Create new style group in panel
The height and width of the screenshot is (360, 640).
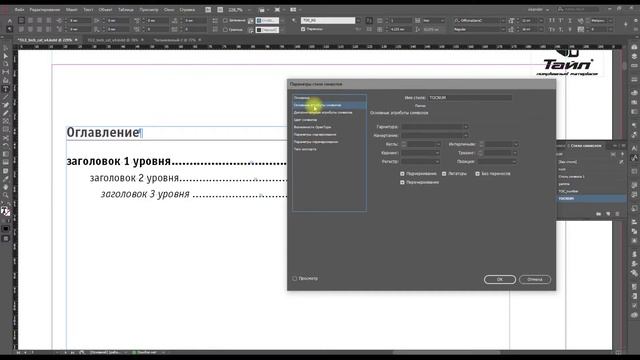tap(599, 214)
